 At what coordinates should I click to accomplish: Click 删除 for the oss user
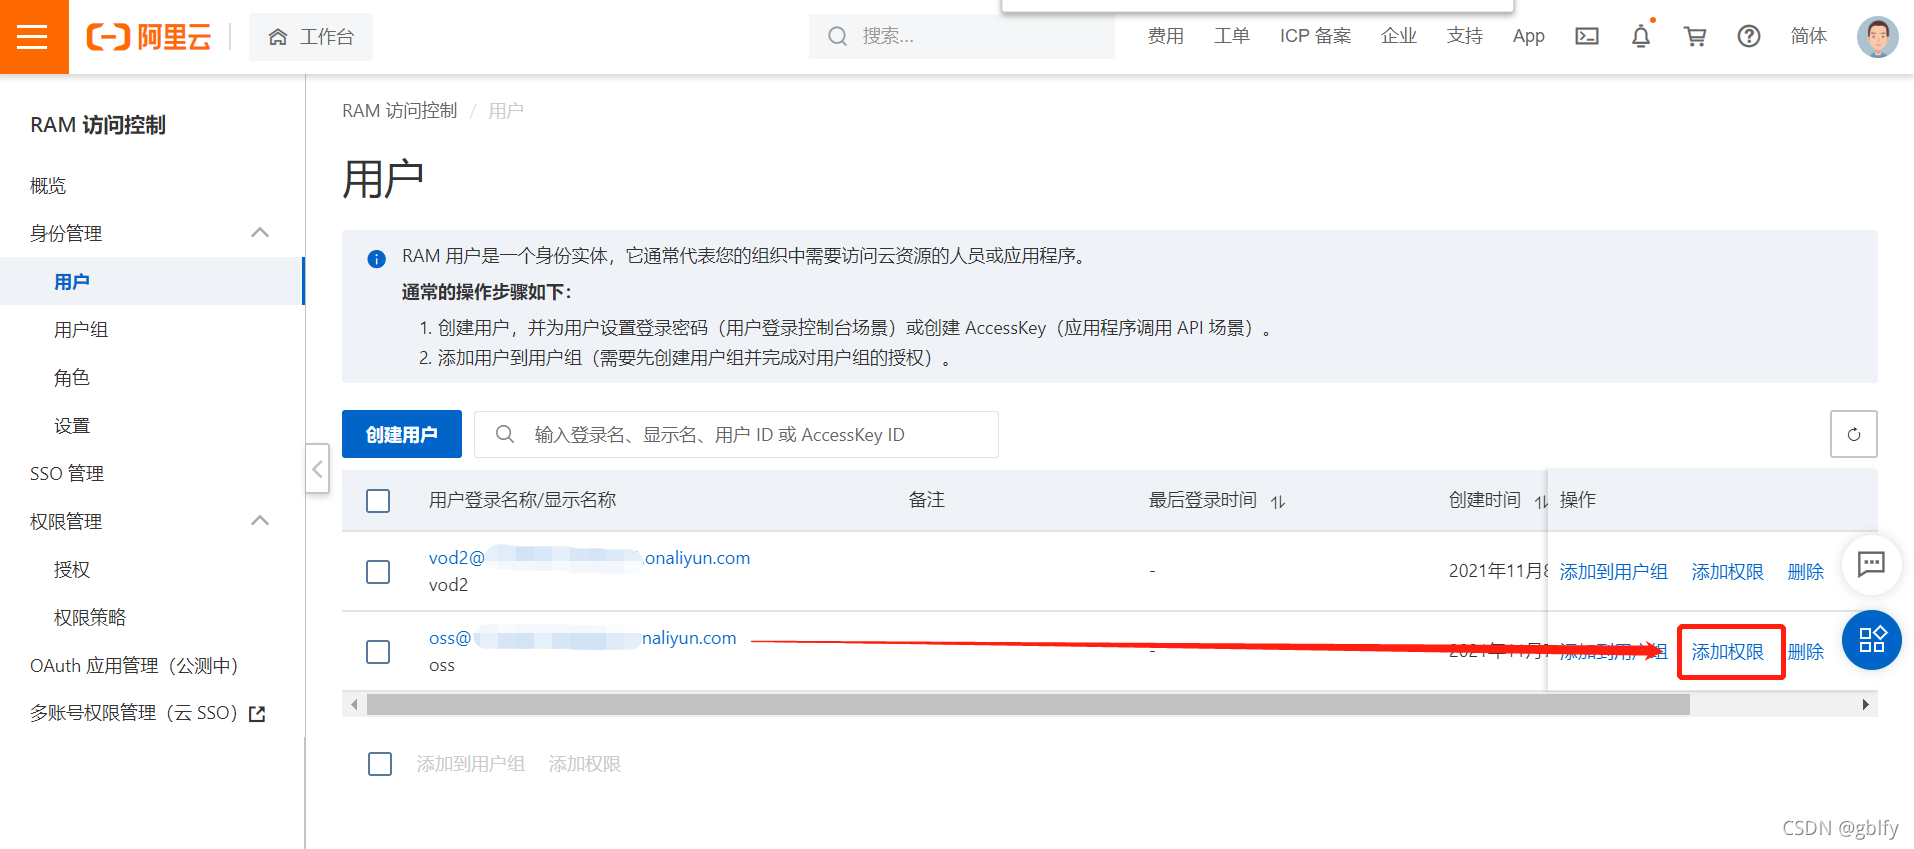tap(1805, 652)
